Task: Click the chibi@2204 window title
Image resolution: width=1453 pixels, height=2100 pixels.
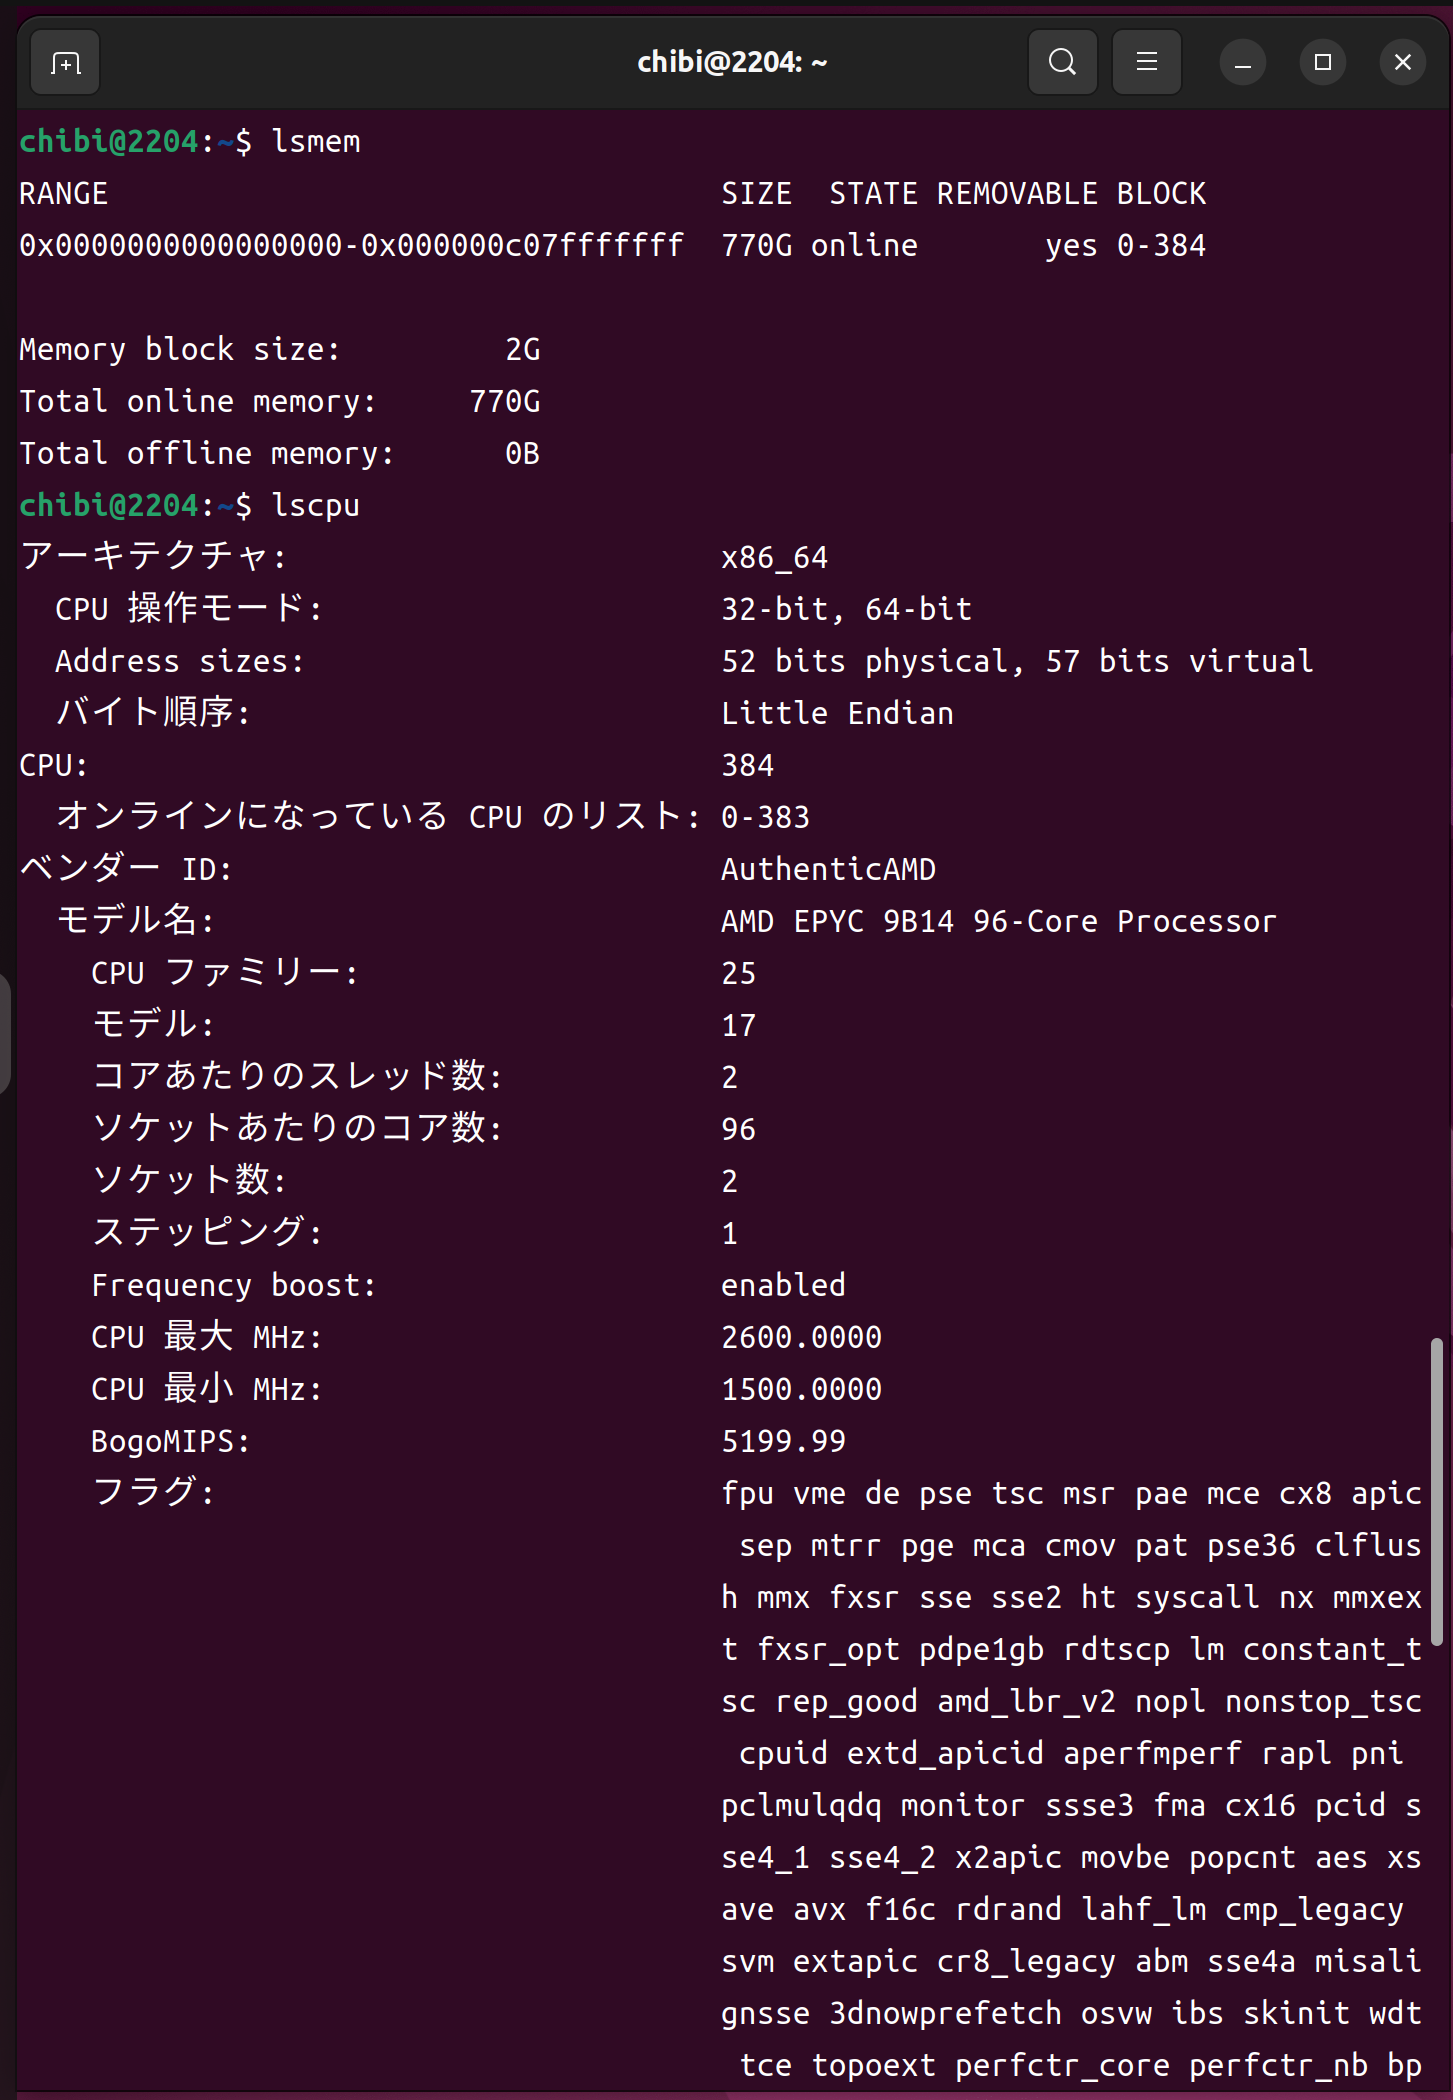Action: tap(732, 63)
